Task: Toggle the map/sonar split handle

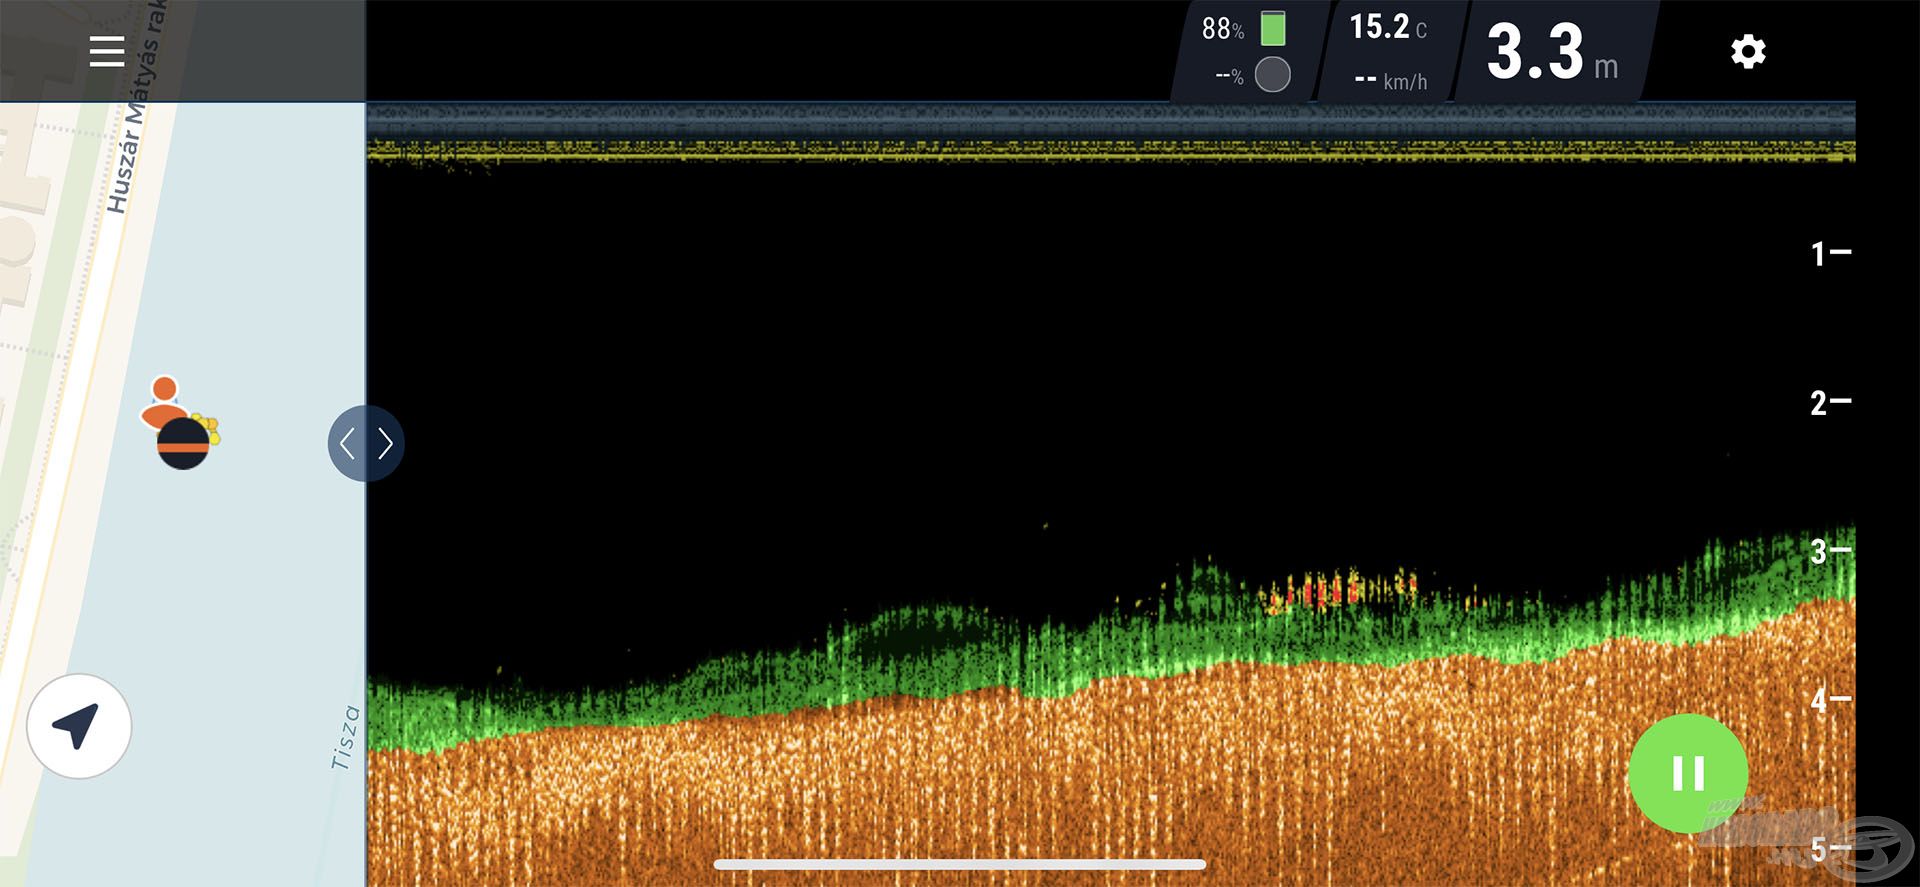Action: pos(366,443)
